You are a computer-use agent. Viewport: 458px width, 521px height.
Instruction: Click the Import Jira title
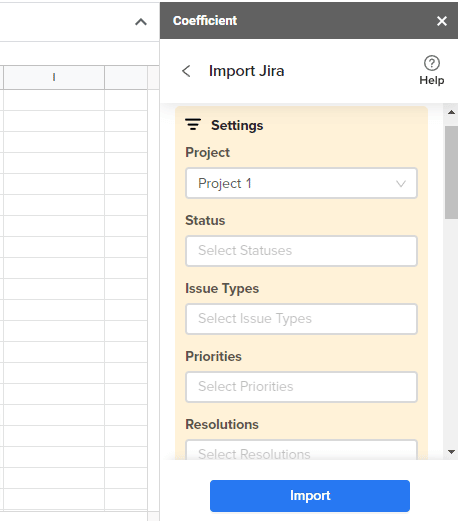click(246, 71)
